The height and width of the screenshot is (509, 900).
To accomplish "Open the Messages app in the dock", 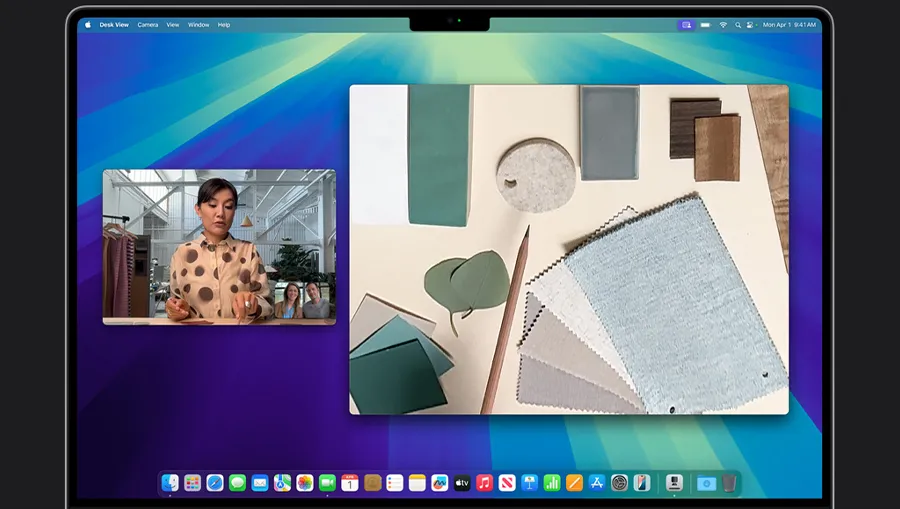I will pos(237,483).
